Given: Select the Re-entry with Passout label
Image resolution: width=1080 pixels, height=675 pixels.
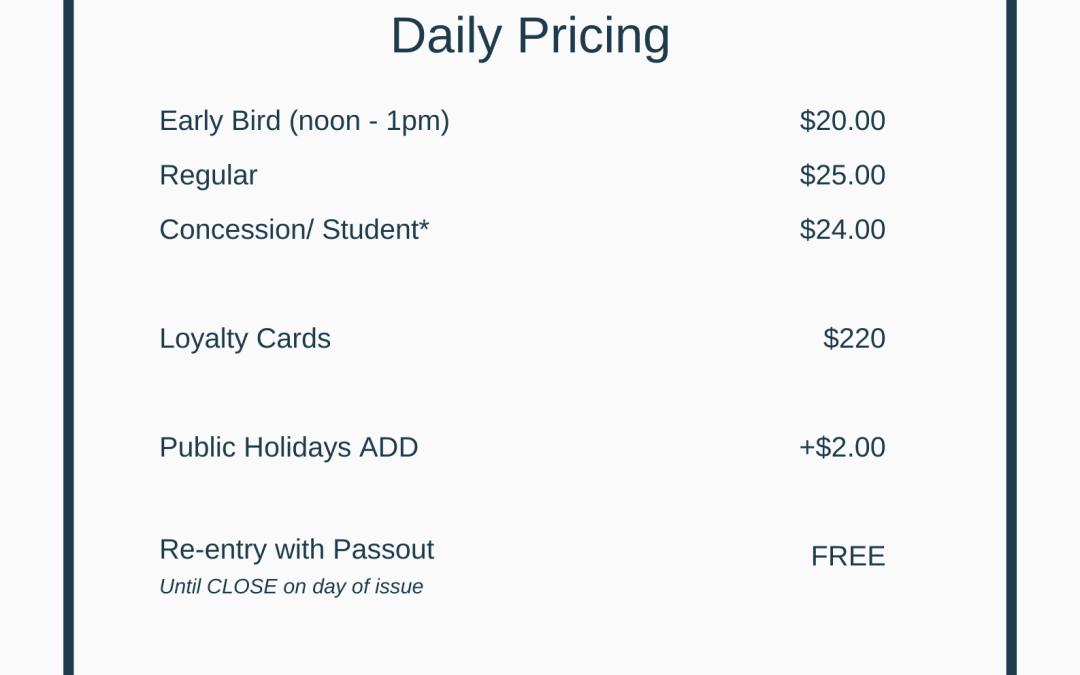Looking at the screenshot, I should pos(296,550).
